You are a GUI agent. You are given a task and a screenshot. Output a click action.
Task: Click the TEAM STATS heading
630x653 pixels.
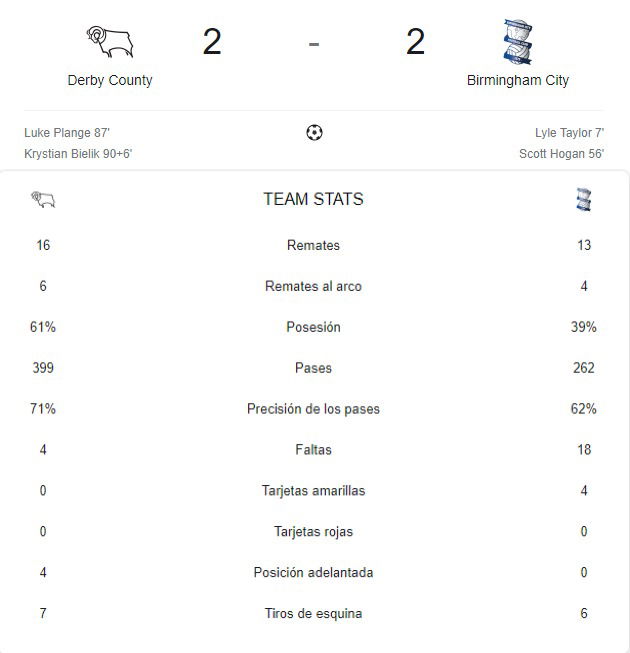coord(314,199)
